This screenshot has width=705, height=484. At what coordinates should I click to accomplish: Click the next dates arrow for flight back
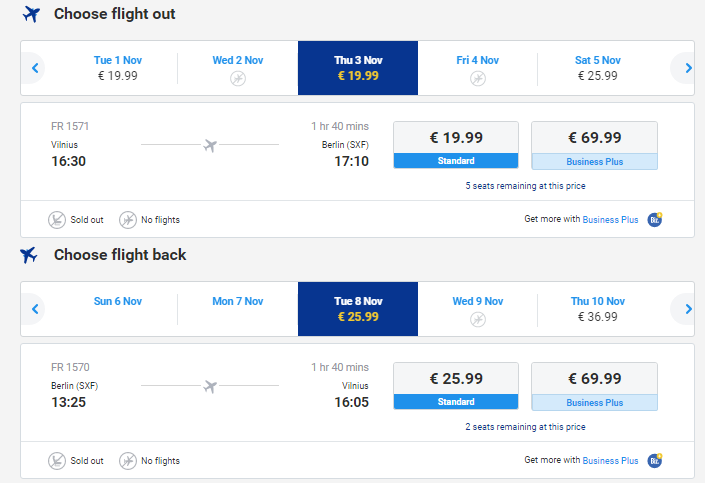(x=687, y=309)
